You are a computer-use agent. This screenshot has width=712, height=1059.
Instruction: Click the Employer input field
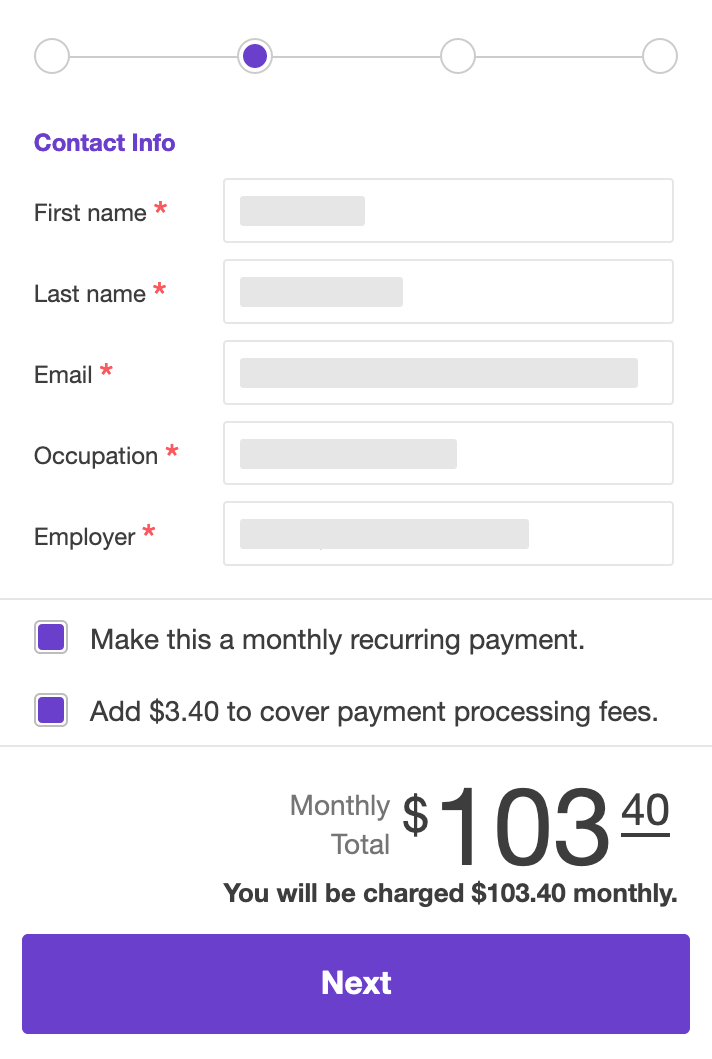click(447, 533)
